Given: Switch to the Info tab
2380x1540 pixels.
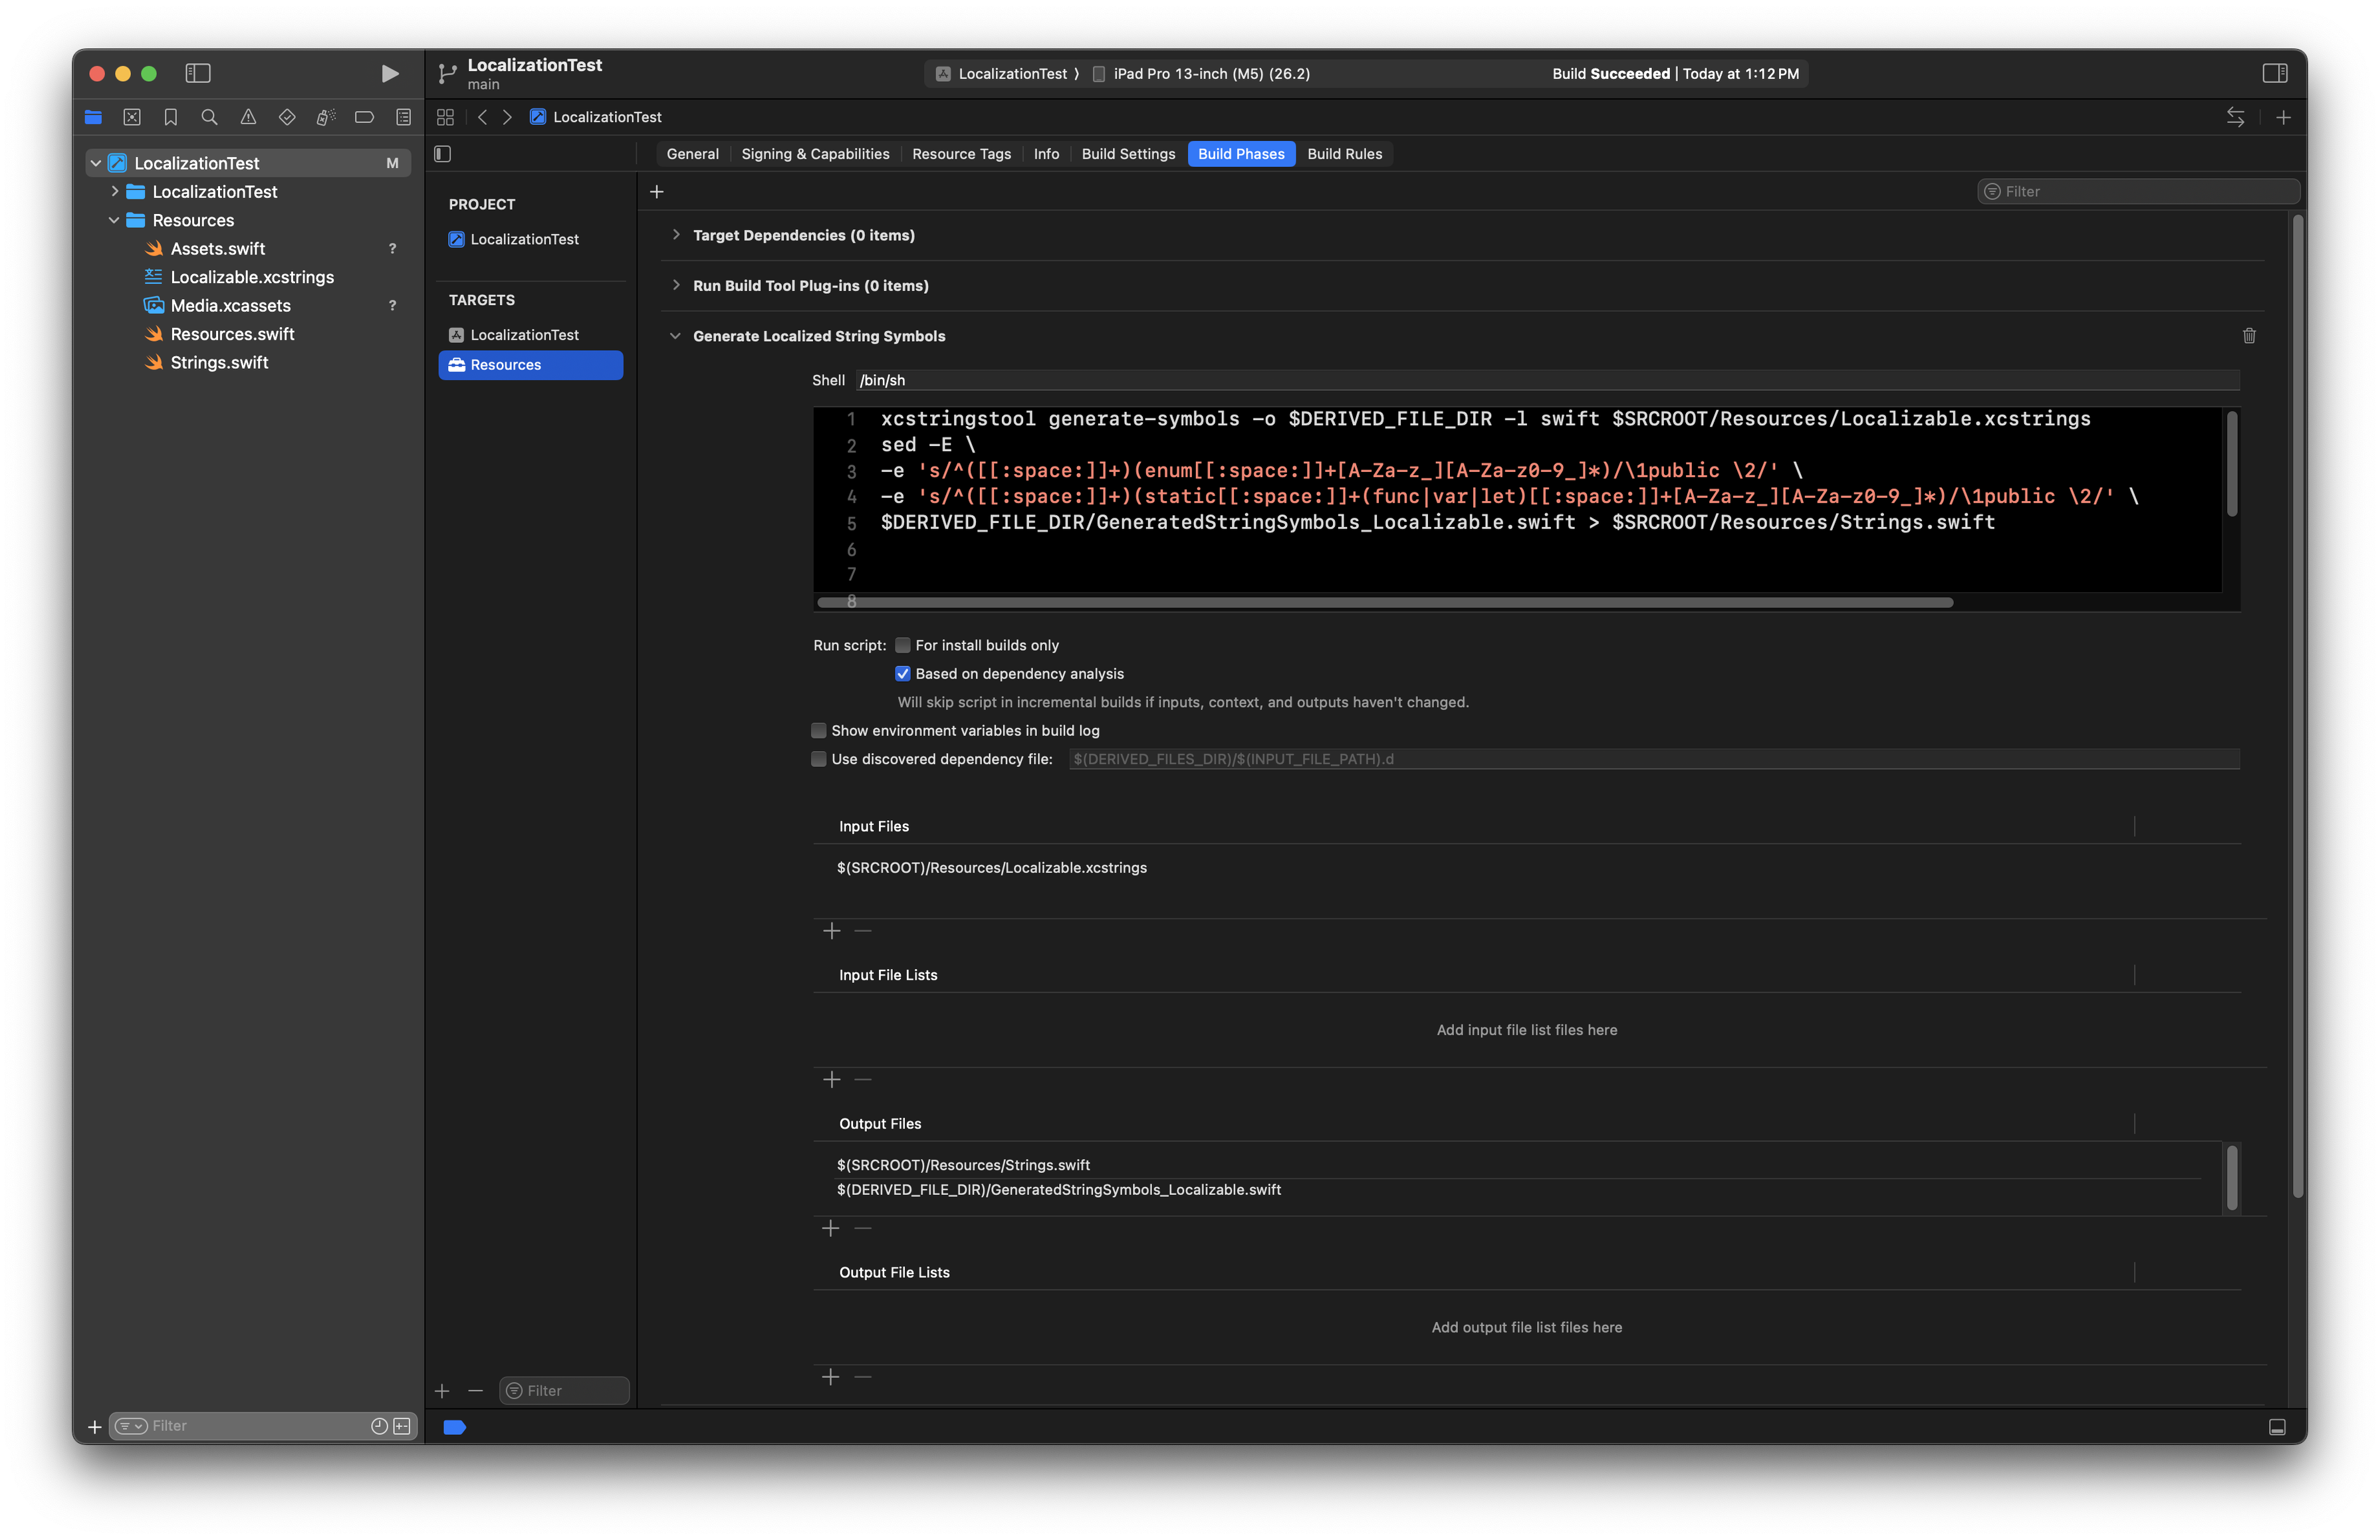Looking at the screenshot, I should pos(1046,154).
